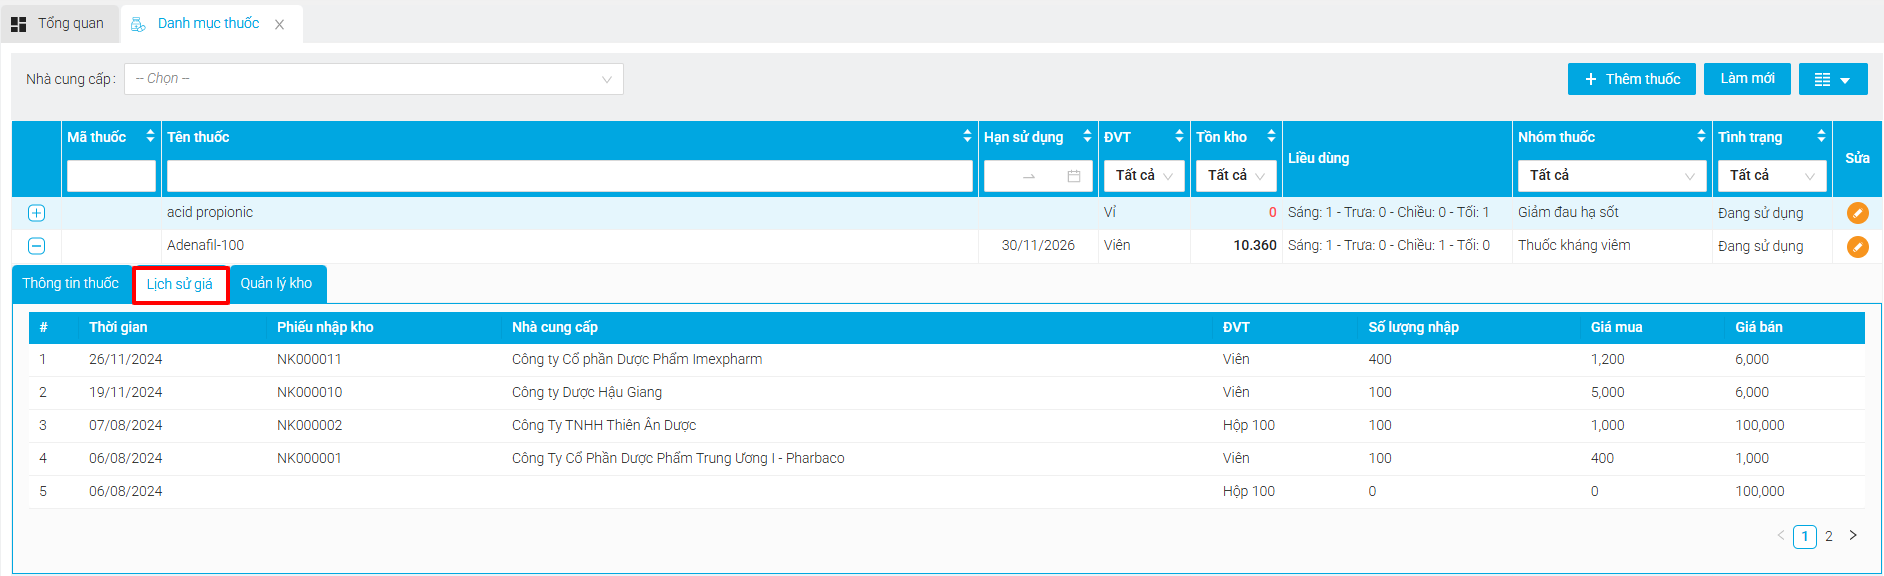Select the Danh mục thuốc tab
Screen dimensions: 1884x576
[208, 23]
